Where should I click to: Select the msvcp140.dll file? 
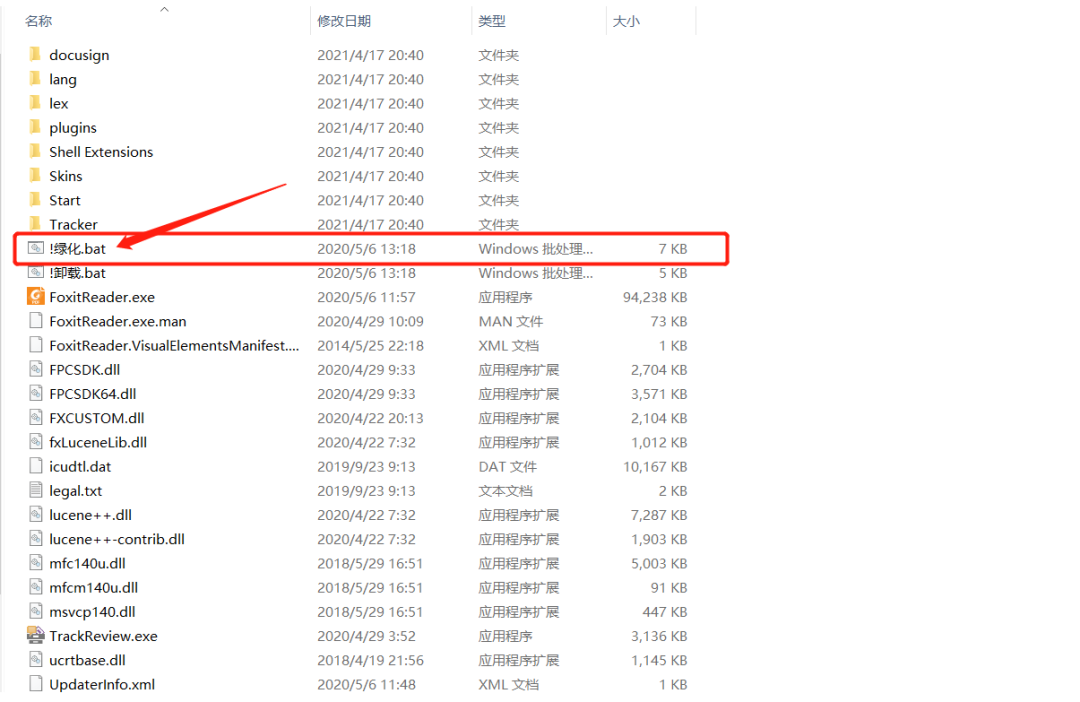tap(90, 611)
